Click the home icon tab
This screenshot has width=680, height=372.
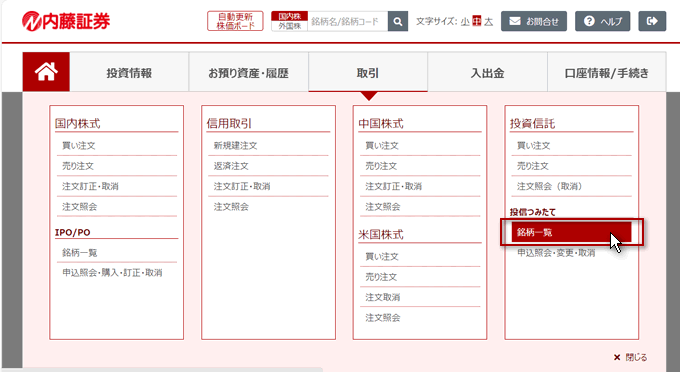46,72
